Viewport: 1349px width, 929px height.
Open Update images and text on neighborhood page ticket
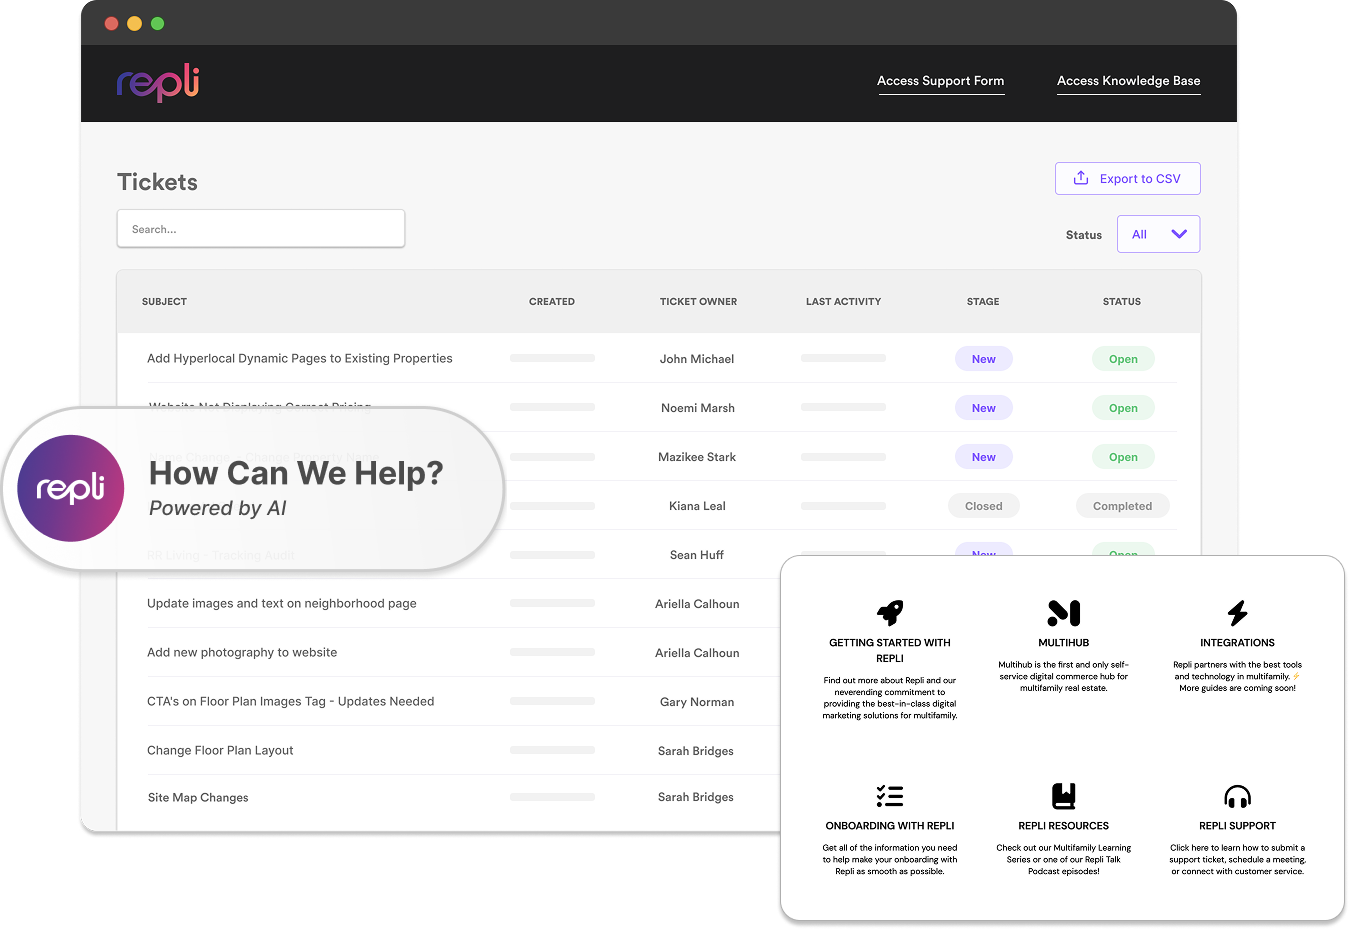[282, 603]
